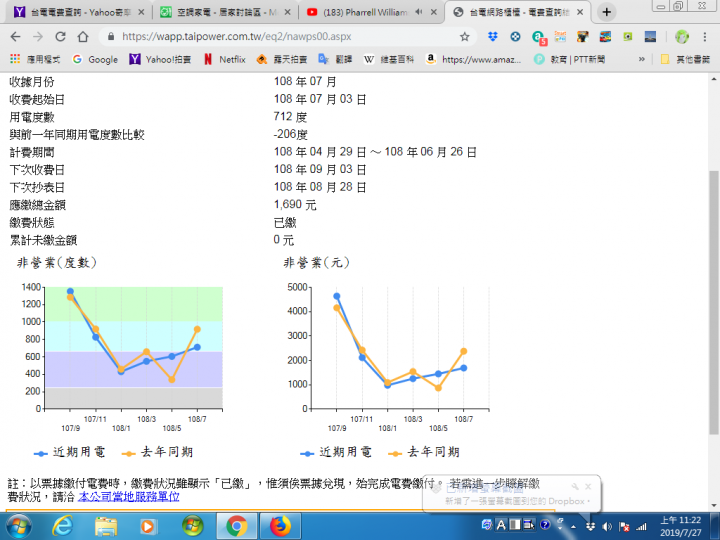
Task: Show hidden system tray icons arrow
Action: [574, 527]
